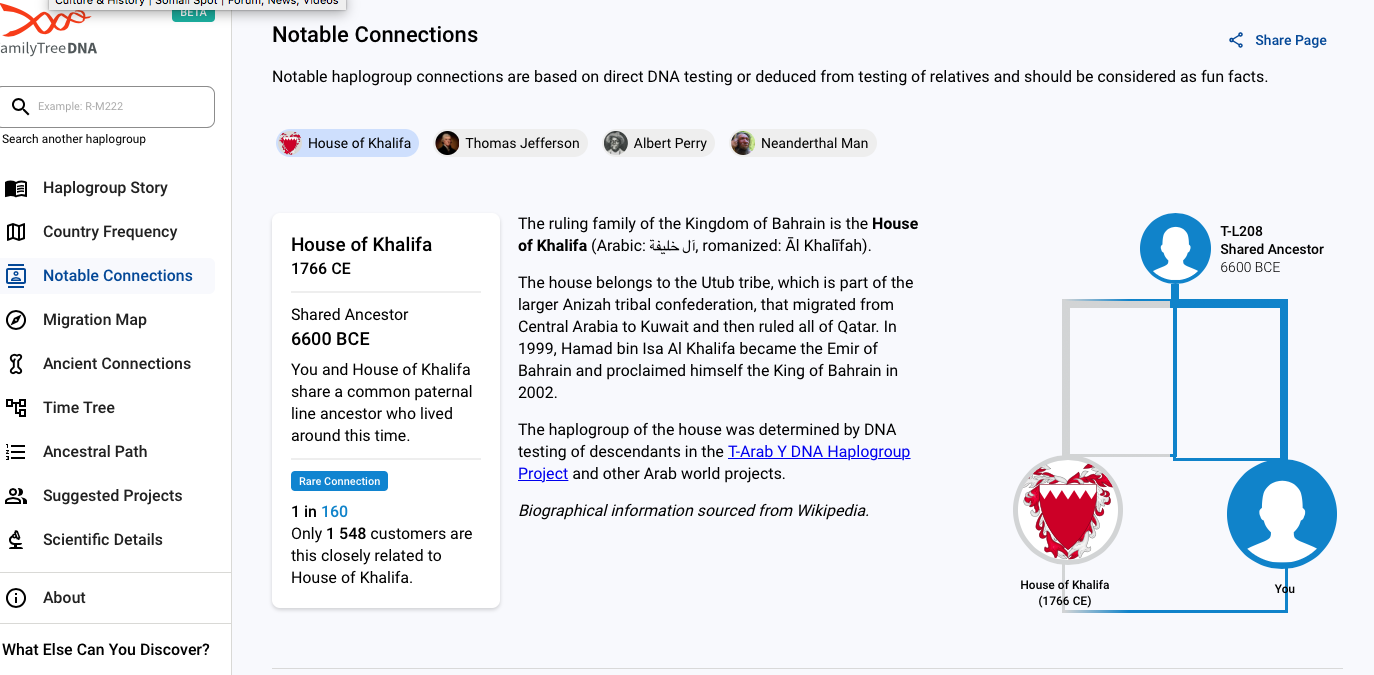Select the Neanderthal Man chip
Screen dimensions: 1374x675
tap(802, 143)
